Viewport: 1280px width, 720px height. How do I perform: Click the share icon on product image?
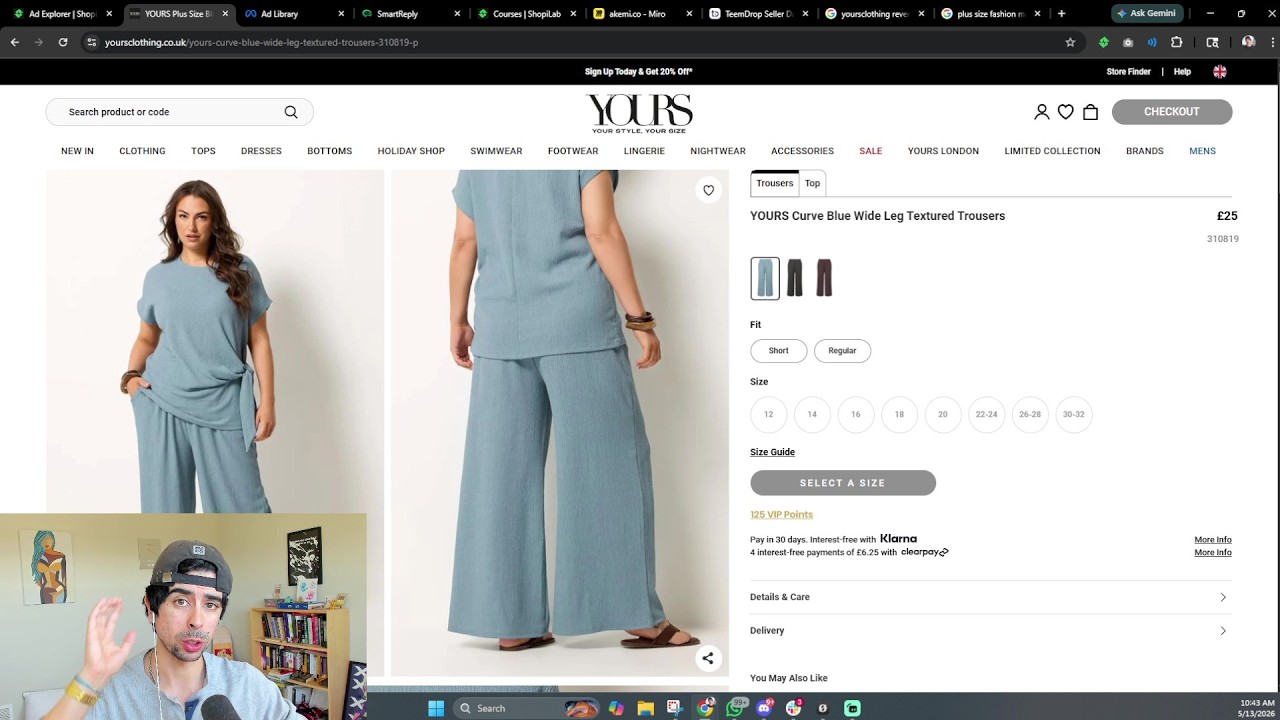[x=708, y=658]
